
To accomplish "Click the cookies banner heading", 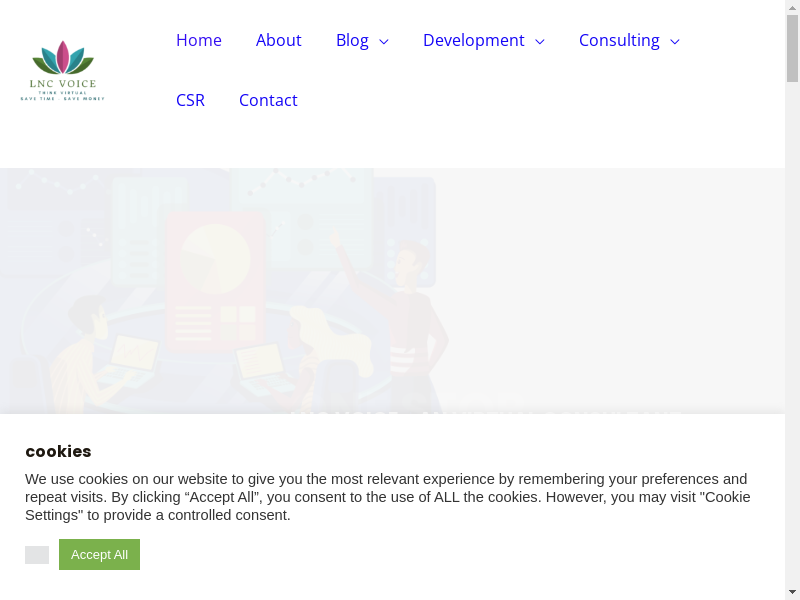I will pyautogui.click(x=58, y=451).
